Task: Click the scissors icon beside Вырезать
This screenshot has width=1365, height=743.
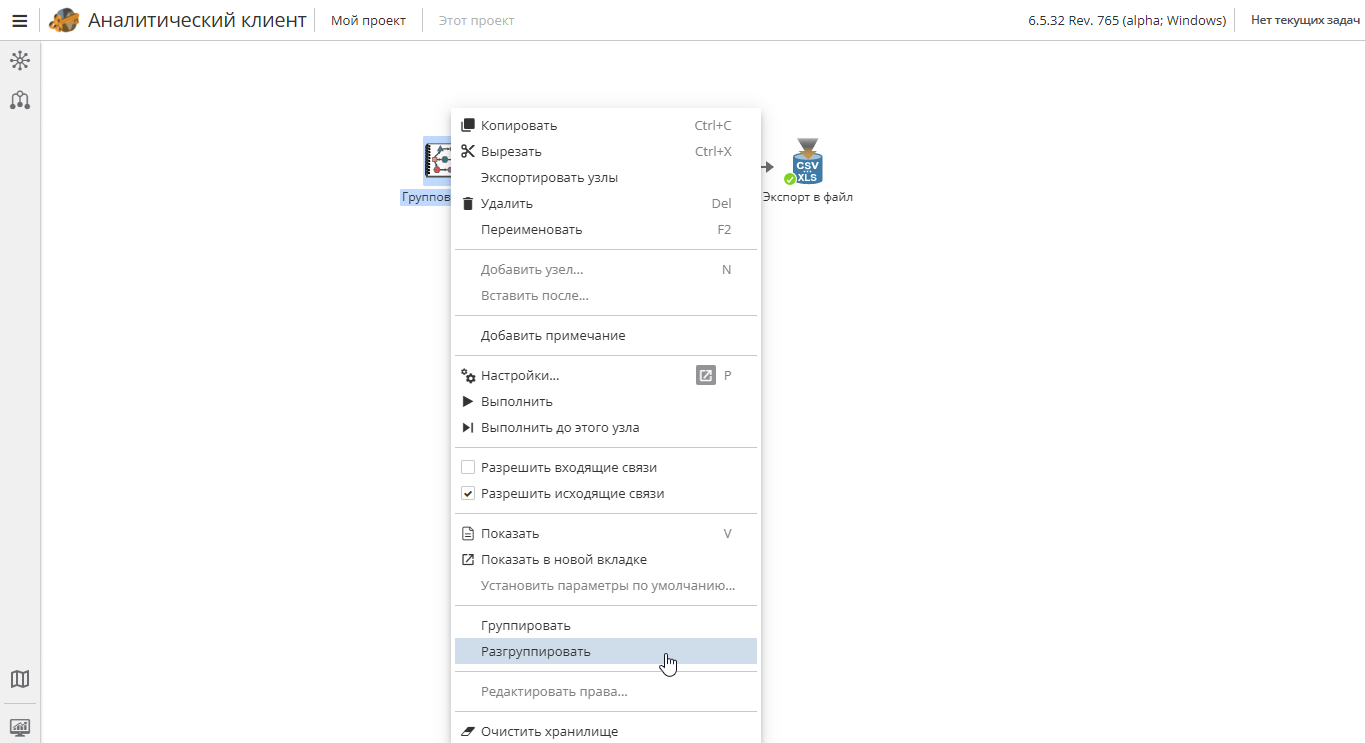Action: pyautogui.click(x=467, y=151)
